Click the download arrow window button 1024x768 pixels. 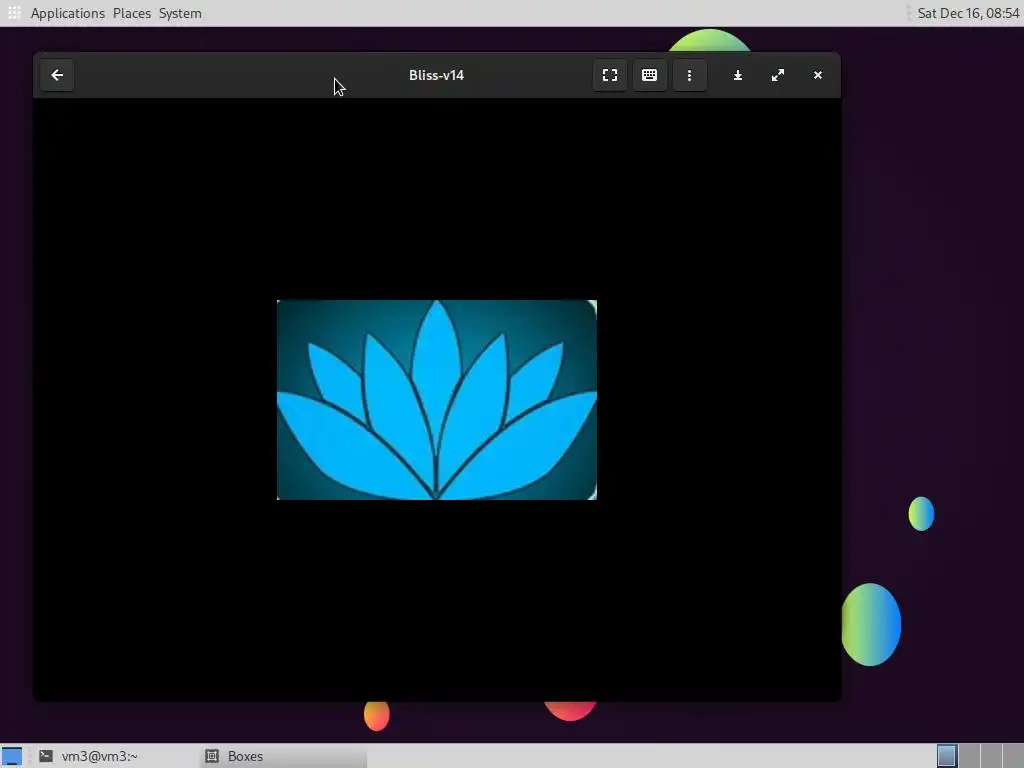[738, 75]
